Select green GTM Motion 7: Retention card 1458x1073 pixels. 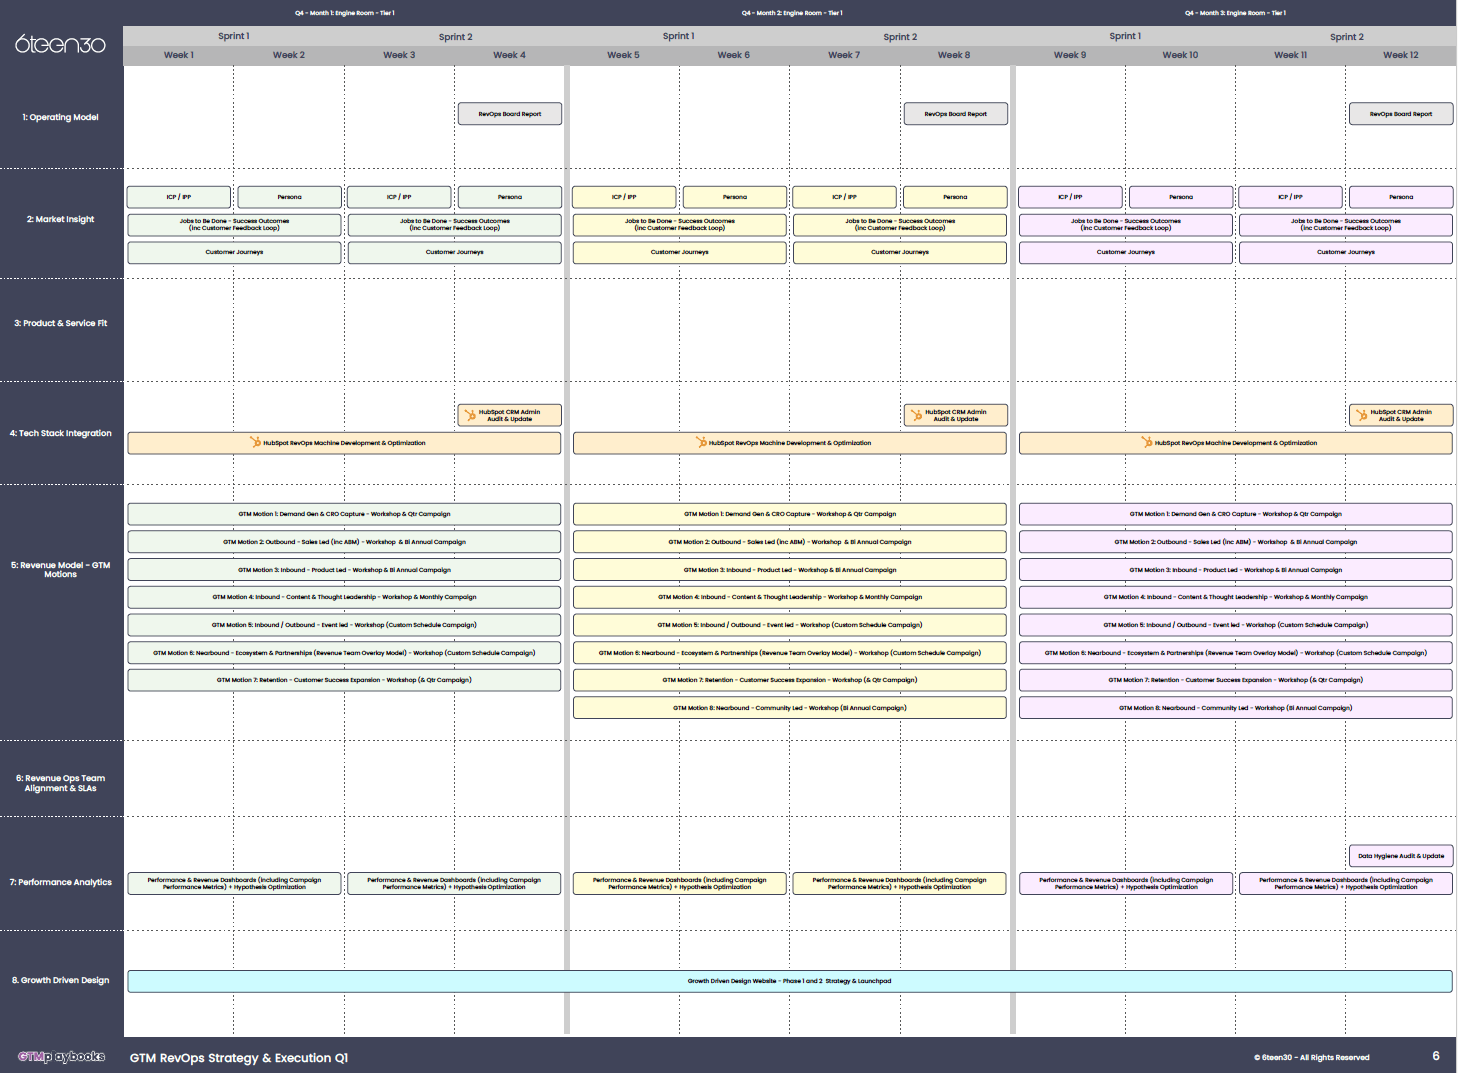(344, 680)
